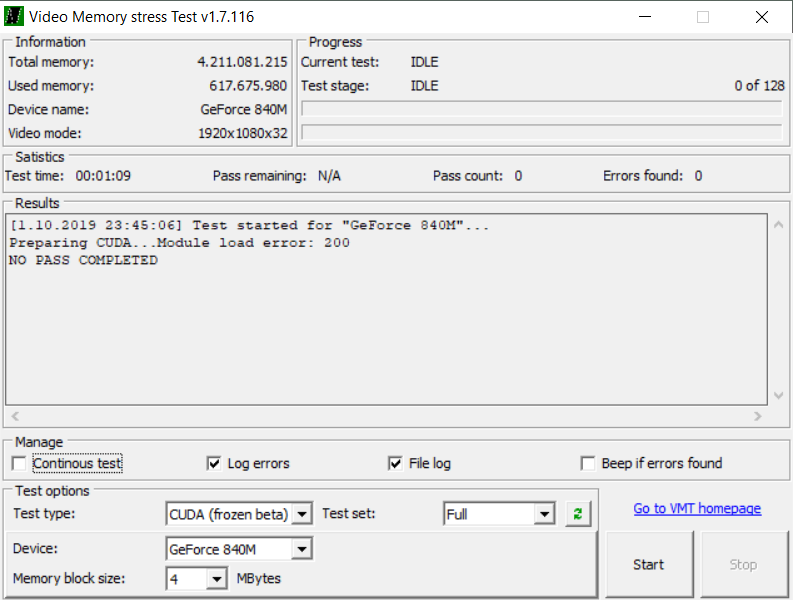793x600 pixels.
Task: Click the Total memory value 4.211.081.215
Action: [242, 62]
